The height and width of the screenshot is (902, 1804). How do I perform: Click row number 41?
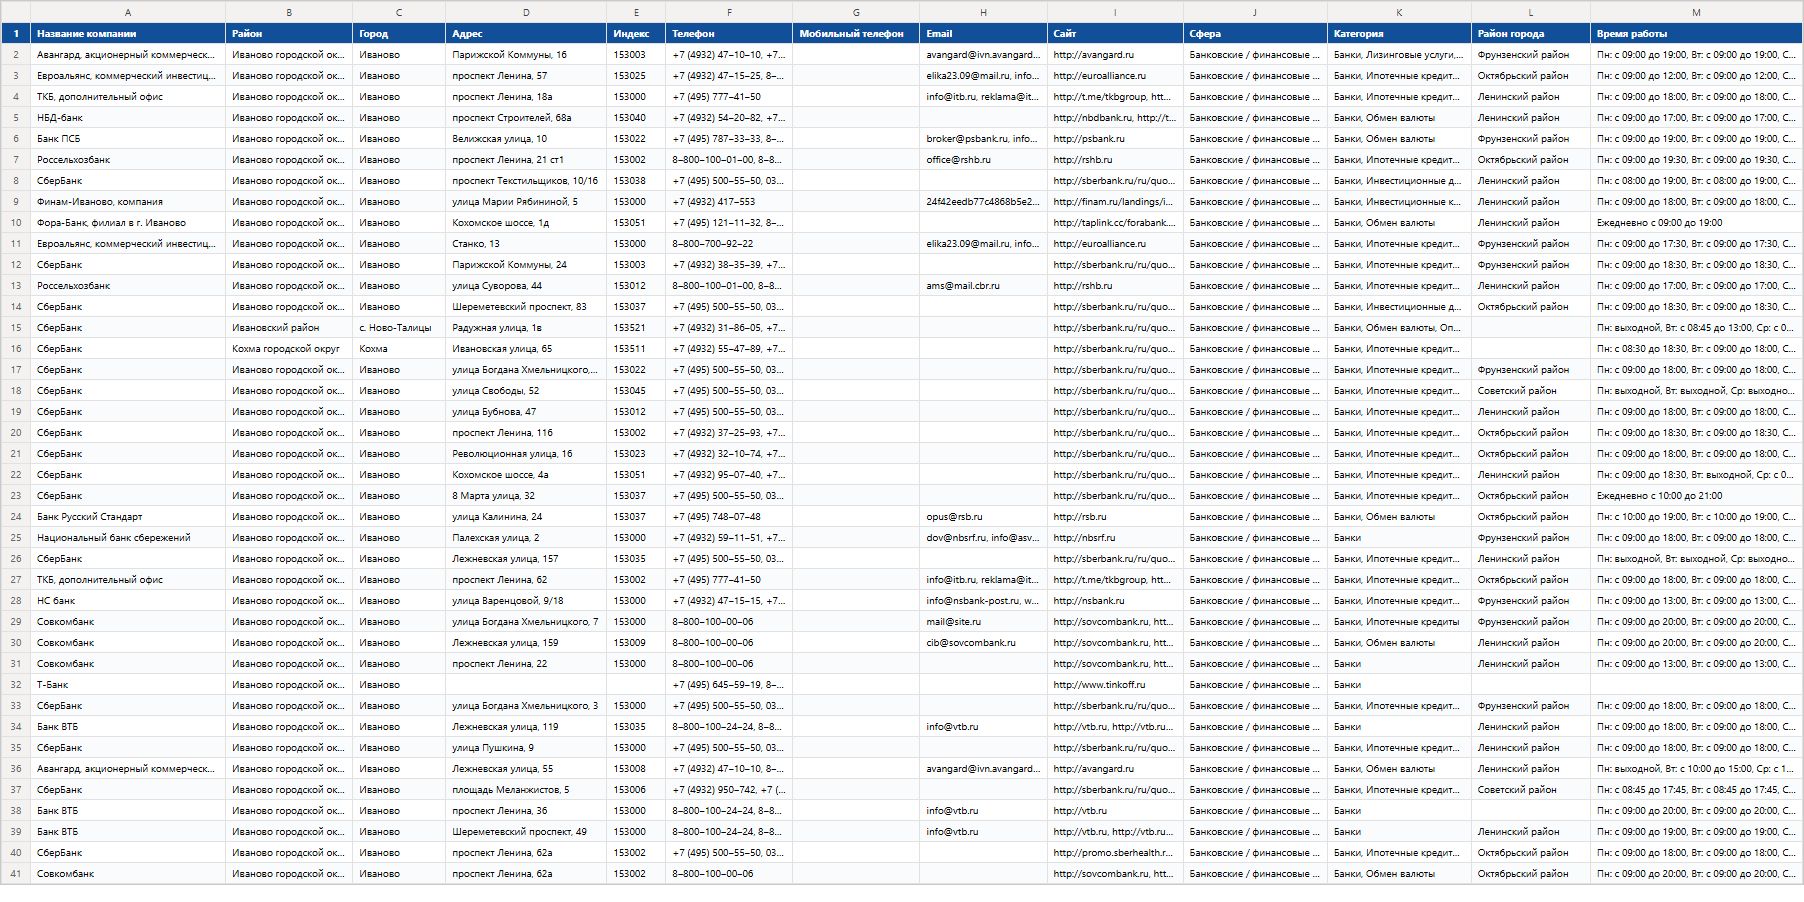click(x=16, y=873)
